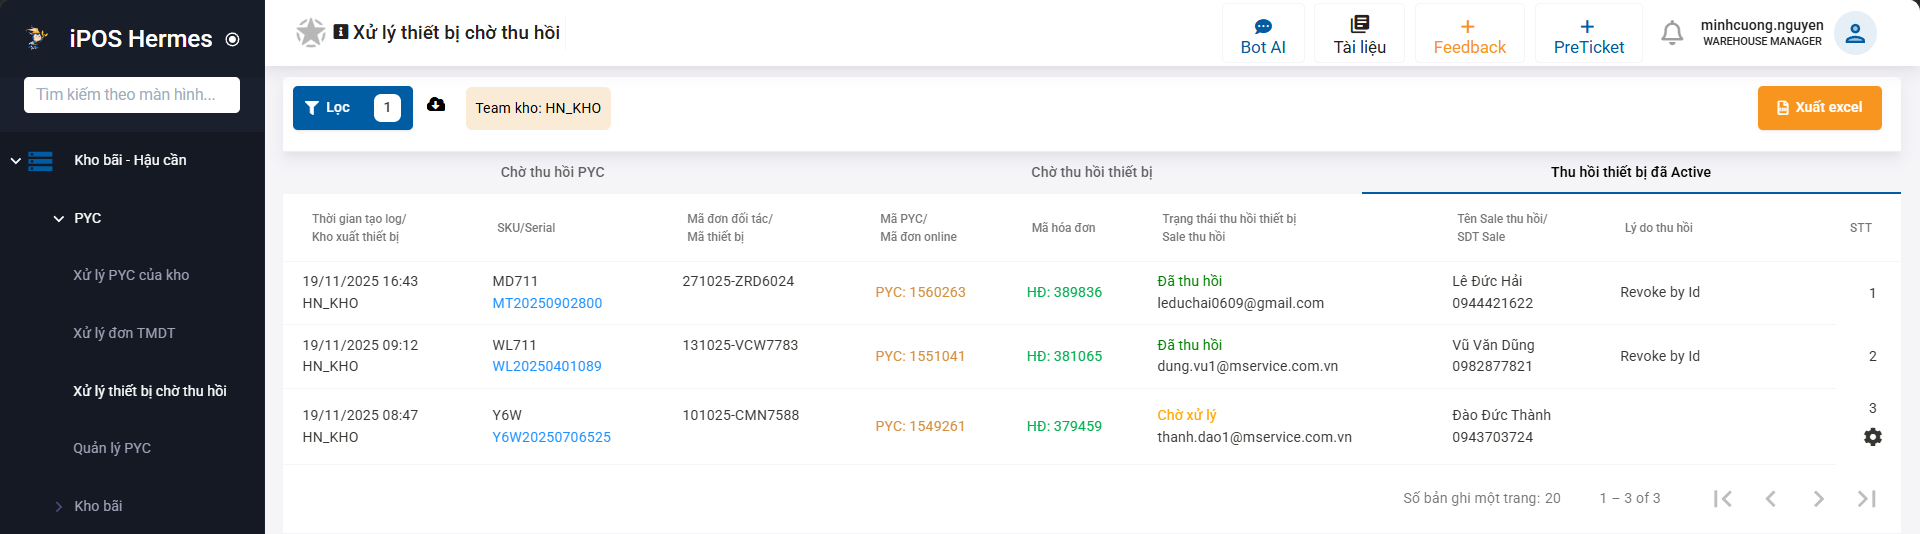1920x534 pixels.
Task: Click partner order code 131025-VCW7783
Action: pos(740,345)
